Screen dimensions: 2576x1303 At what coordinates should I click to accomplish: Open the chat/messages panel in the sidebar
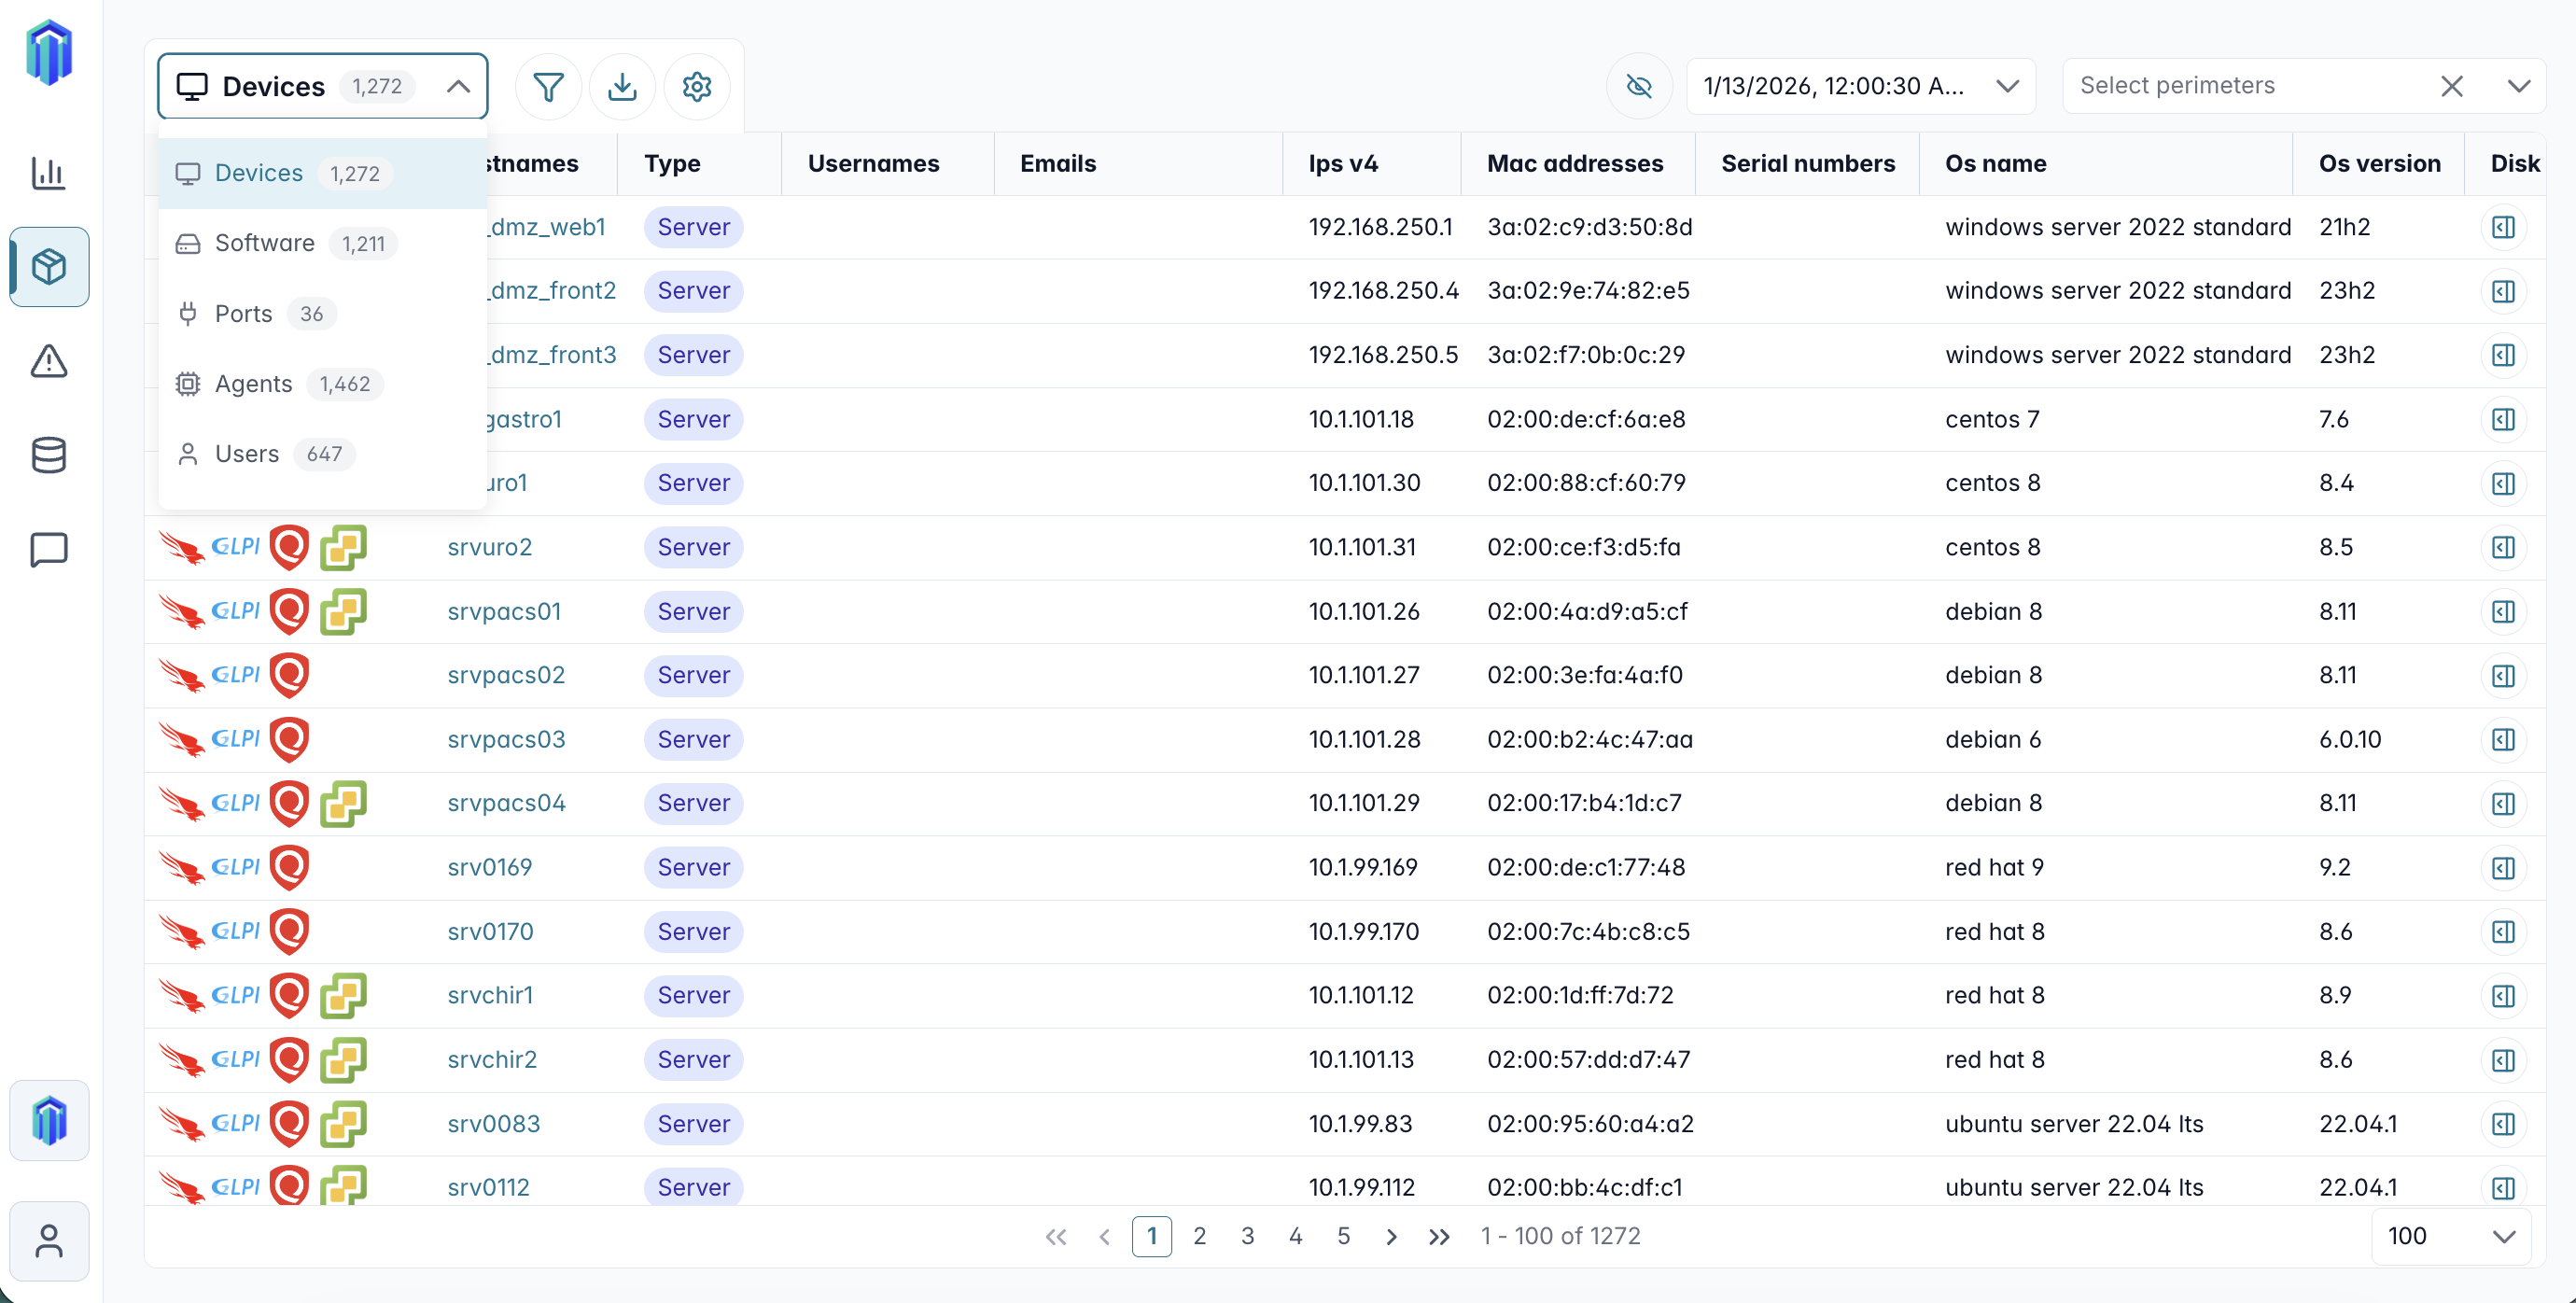(49, 549)
